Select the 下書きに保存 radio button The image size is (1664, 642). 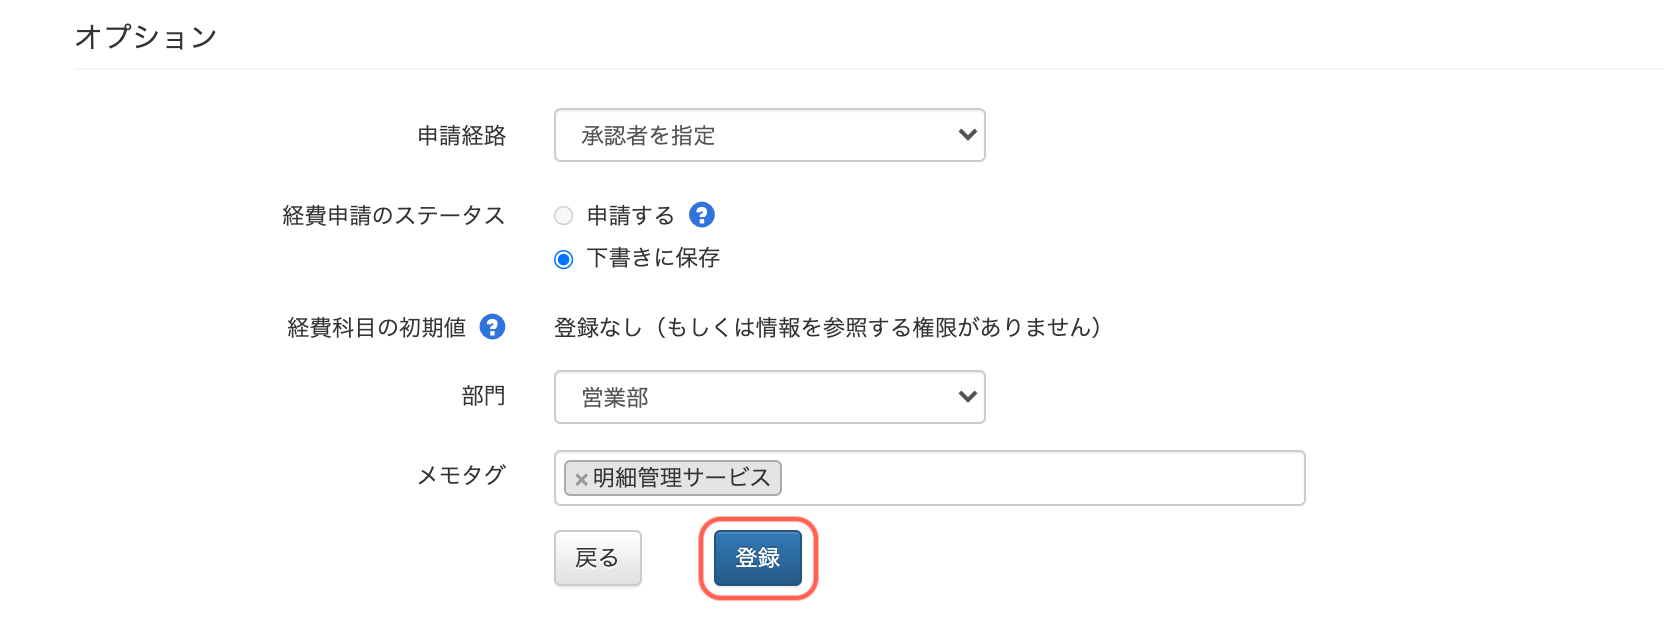(x=564, y=260)
